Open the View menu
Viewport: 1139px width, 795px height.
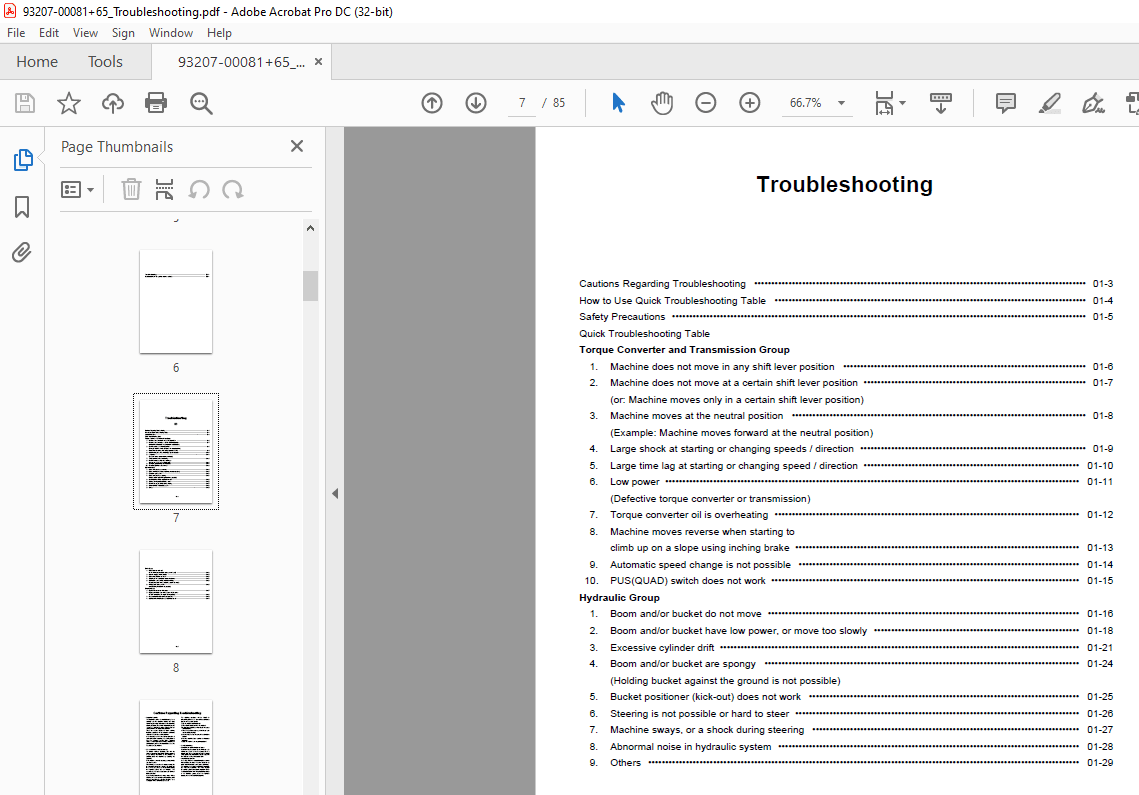85,32
